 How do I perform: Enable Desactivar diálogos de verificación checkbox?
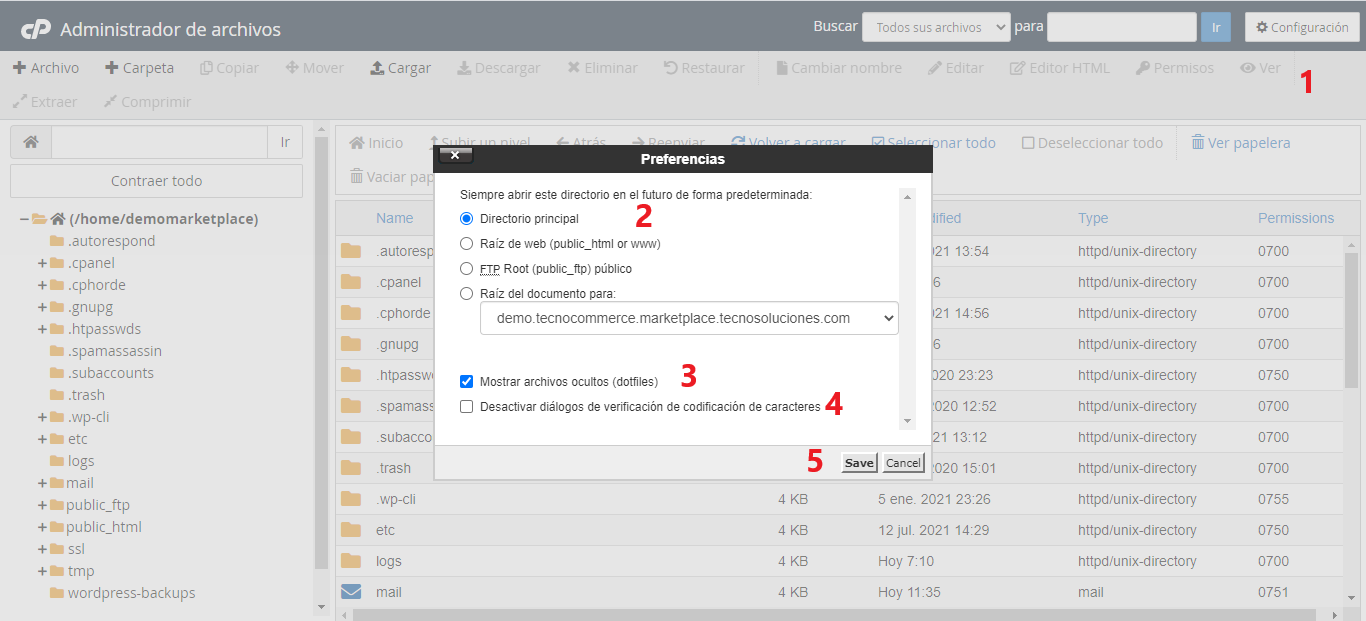click(x=466, y=407)
